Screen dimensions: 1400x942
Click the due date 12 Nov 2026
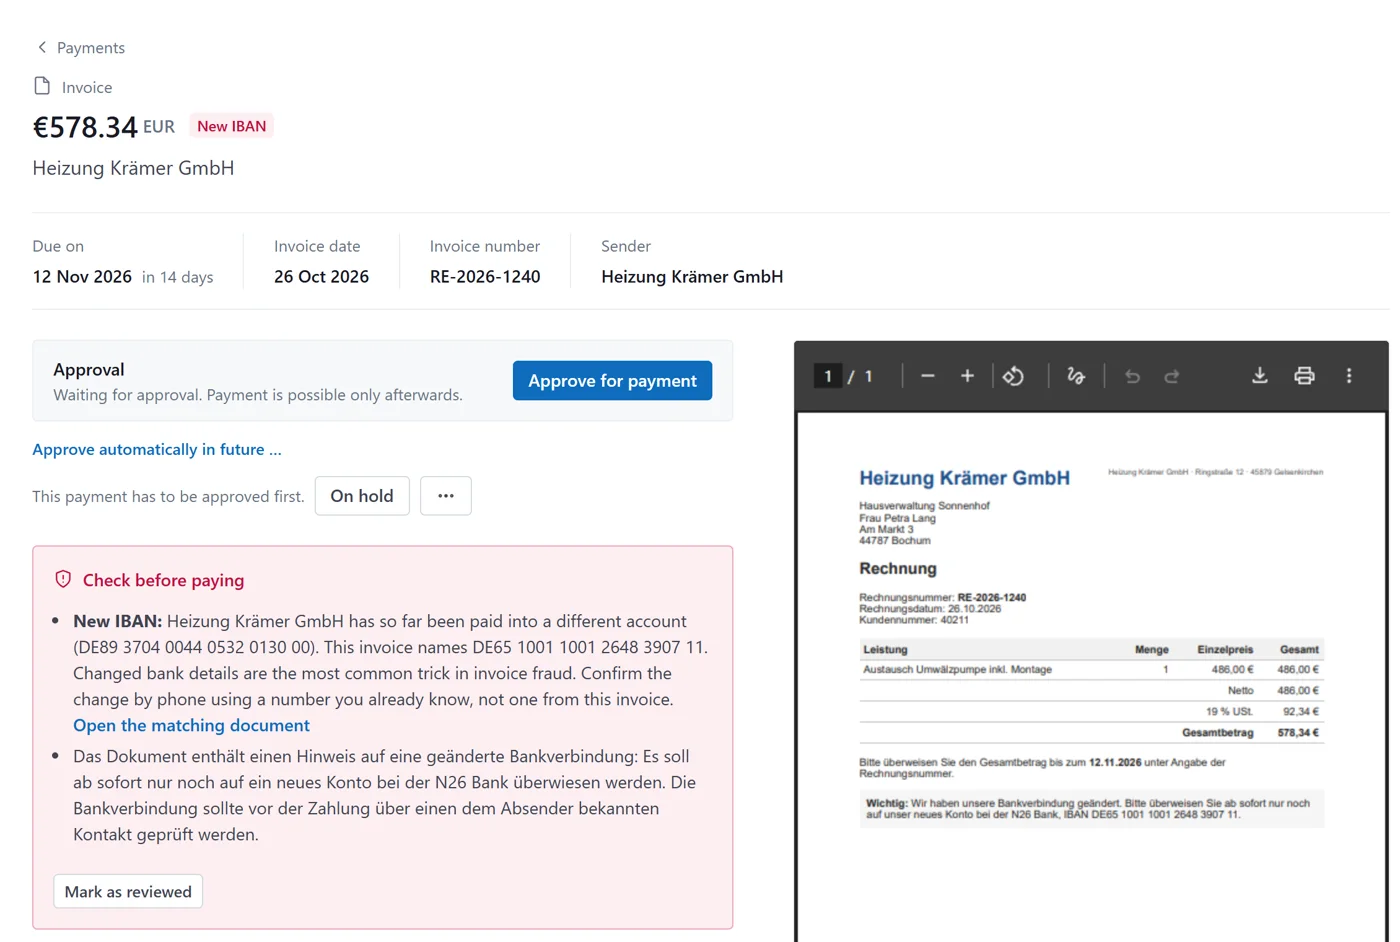(82, 276)
